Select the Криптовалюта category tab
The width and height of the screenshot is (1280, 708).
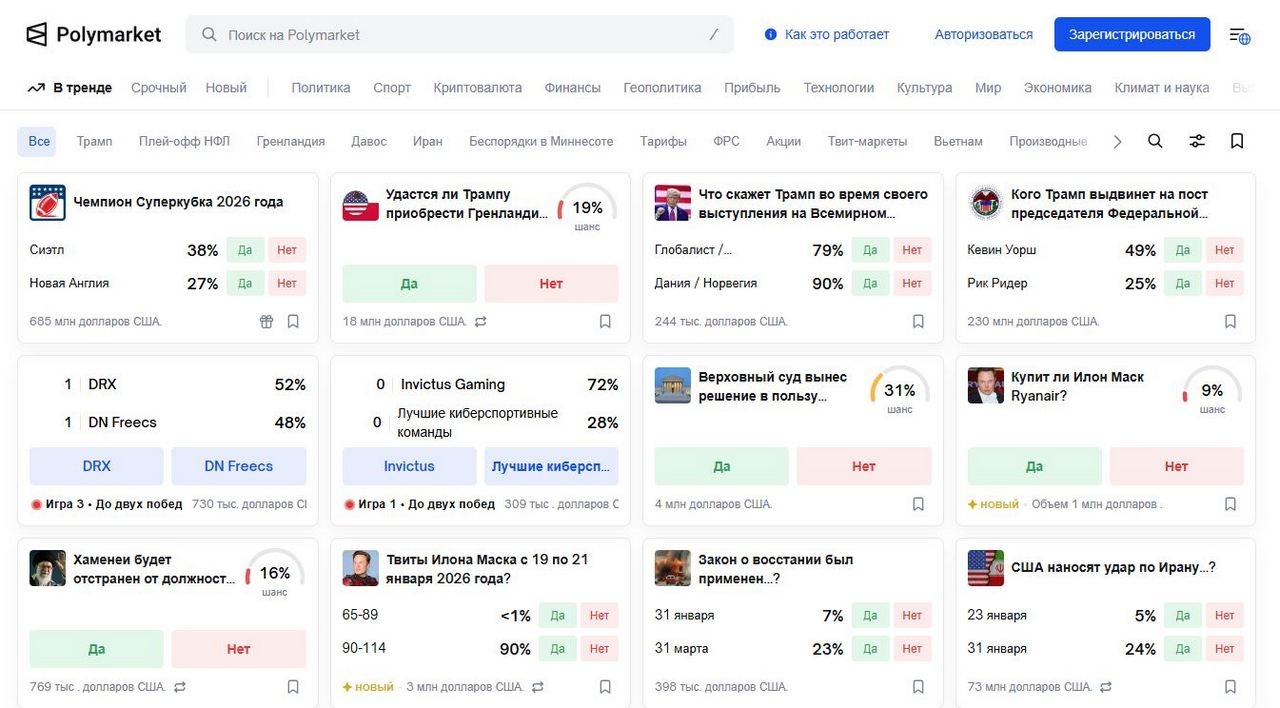pyautogui.click(x=477, y=88)
